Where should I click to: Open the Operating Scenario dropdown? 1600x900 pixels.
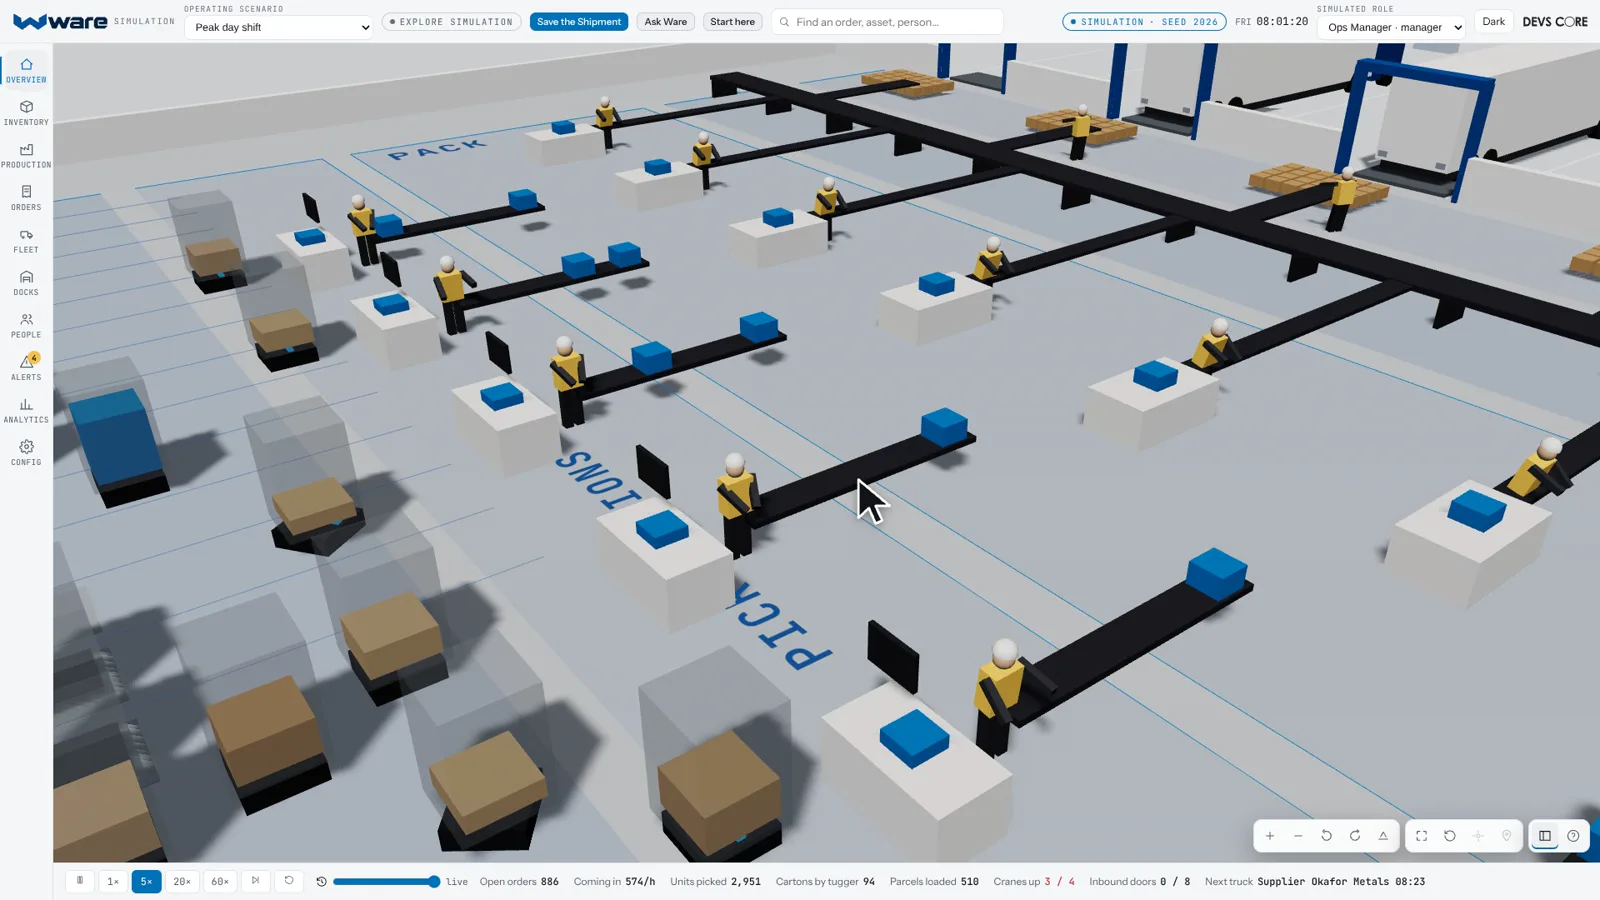(278, 27)
